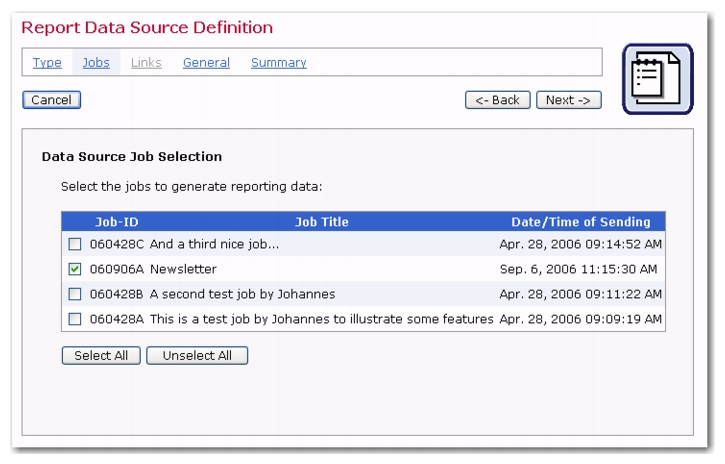Click the date Apr. 28, 2006 09:09:19 AM
Screen dimensions: 725x464
pos(581,319)
